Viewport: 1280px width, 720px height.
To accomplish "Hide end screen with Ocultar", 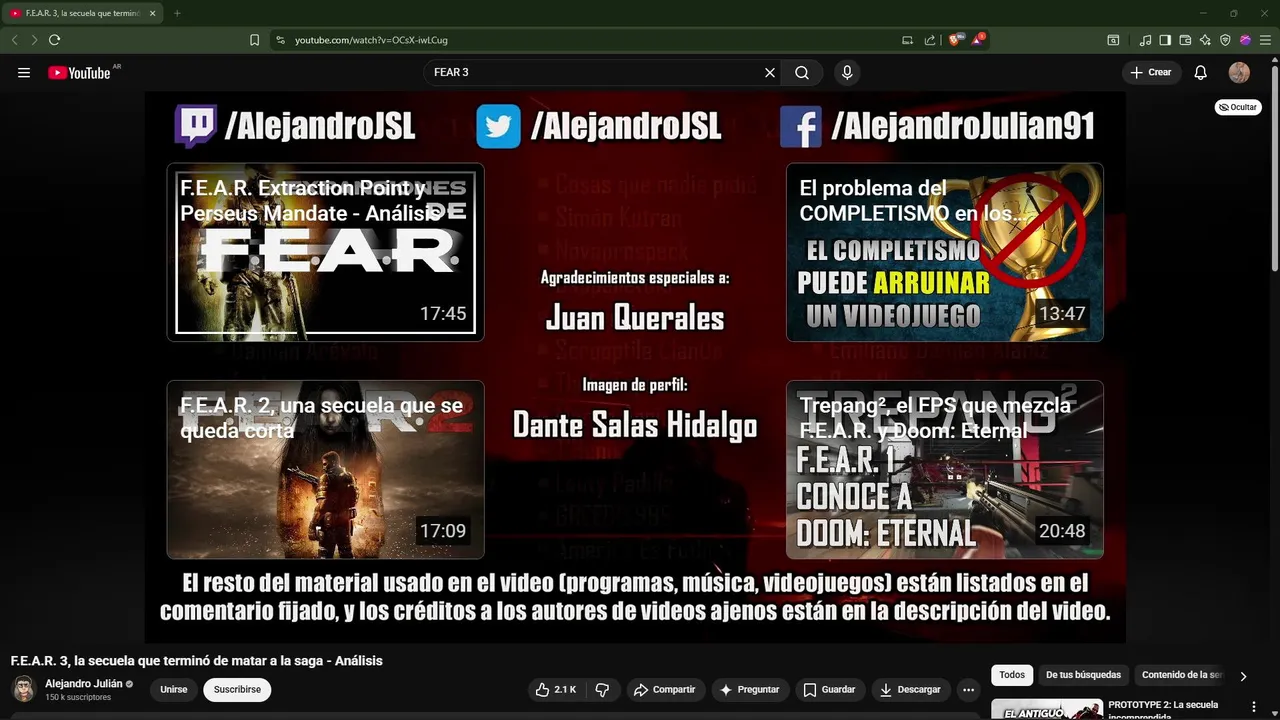I will tap(1238, 107).
